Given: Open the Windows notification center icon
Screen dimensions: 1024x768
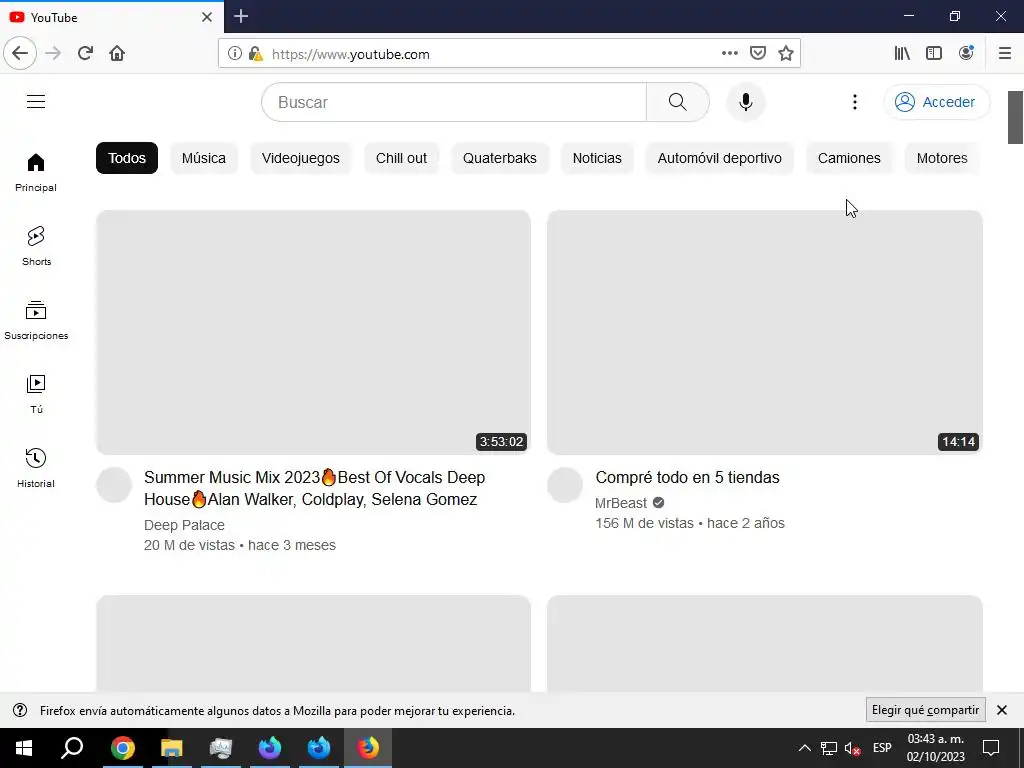Looking at the screenshot, I should pos(991,748).
